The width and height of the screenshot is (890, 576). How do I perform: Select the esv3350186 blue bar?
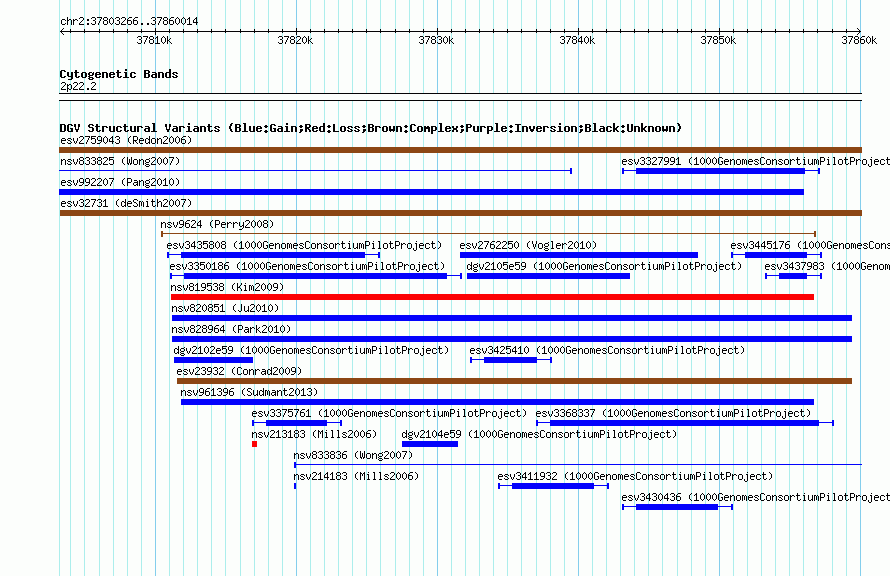point(316,276)
